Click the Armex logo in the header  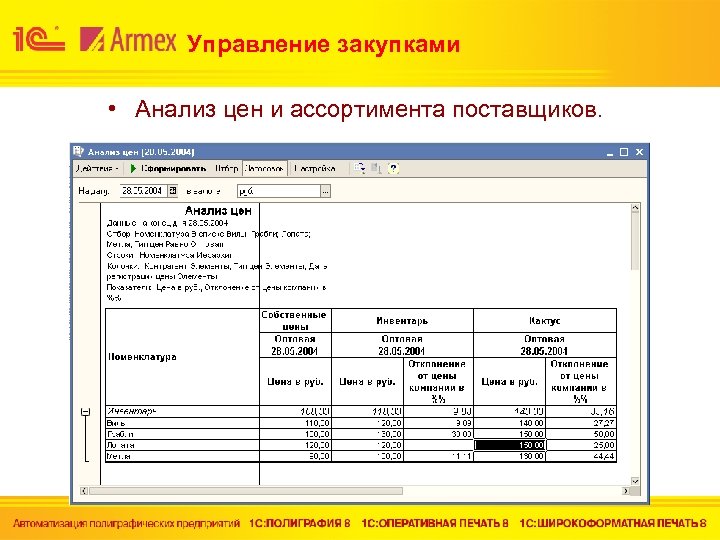(x=128, y=39)
